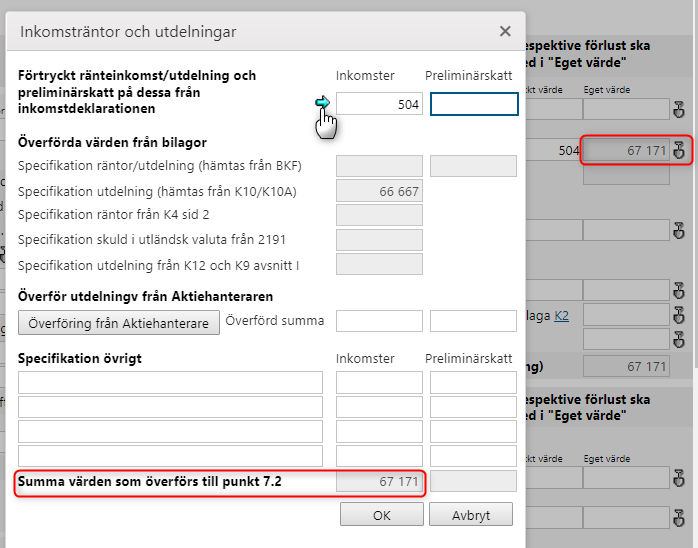Viewport: 698px width, 548px height.
Task: Click hand icon in first row under lower Eget värde header
Action: (x=679, y=478)
